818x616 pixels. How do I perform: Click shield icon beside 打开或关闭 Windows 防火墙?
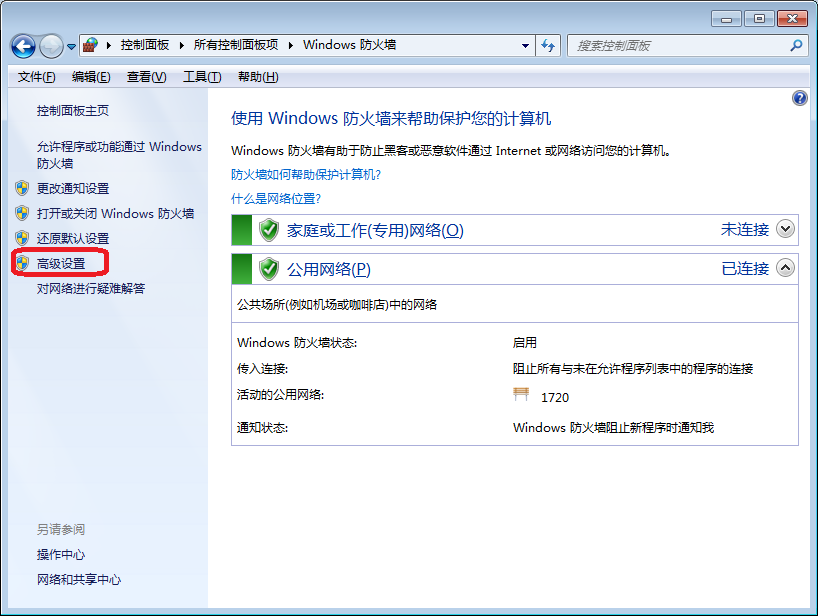point(22,213)
